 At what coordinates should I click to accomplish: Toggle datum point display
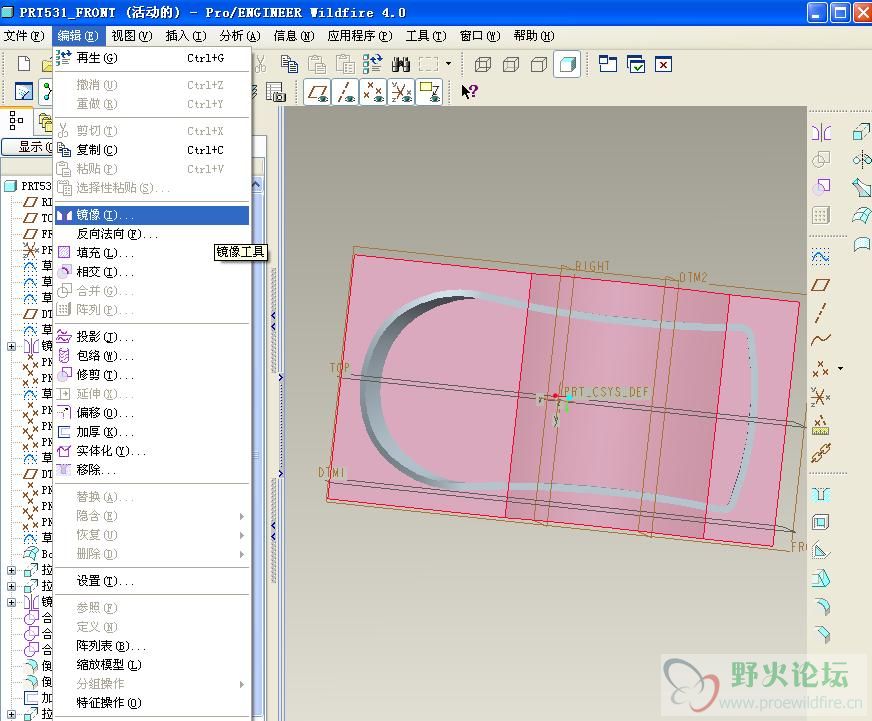pos(373,92)
